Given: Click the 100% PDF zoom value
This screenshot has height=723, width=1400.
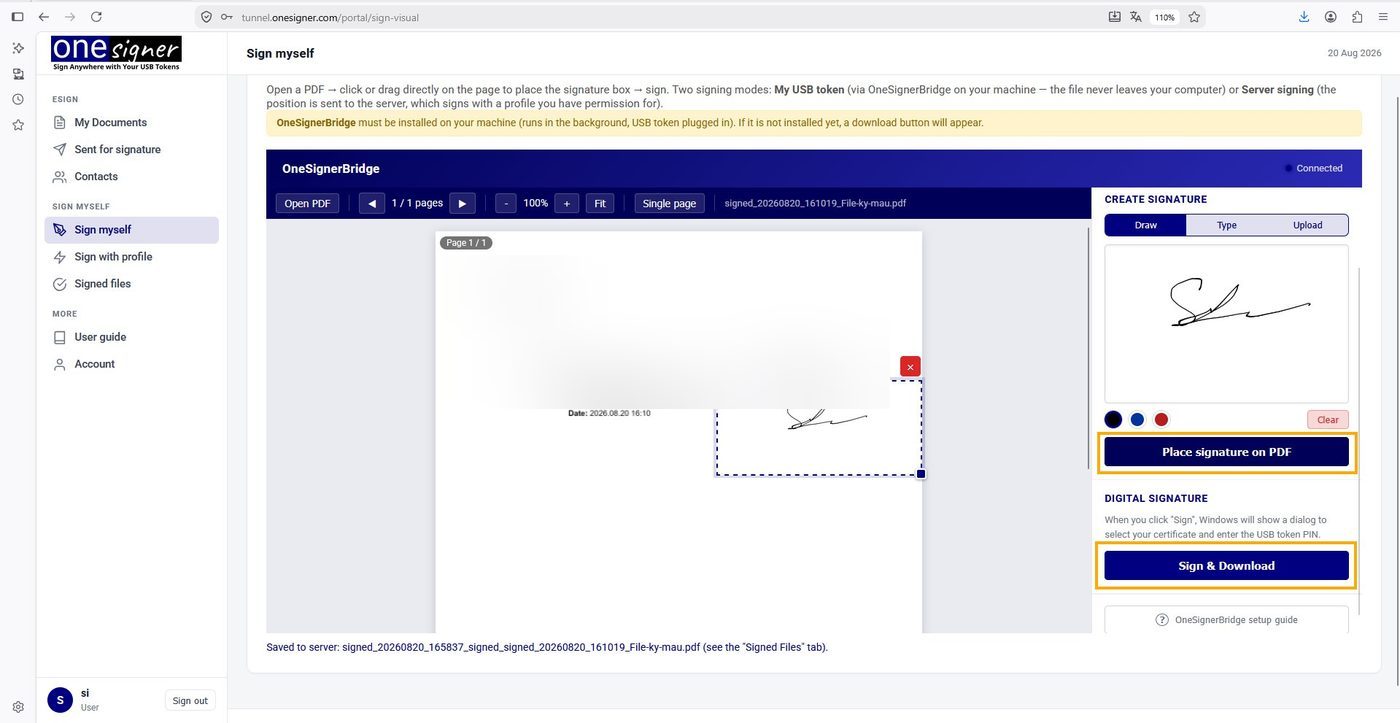Looking at the screenshot, I should pos(536,203).
